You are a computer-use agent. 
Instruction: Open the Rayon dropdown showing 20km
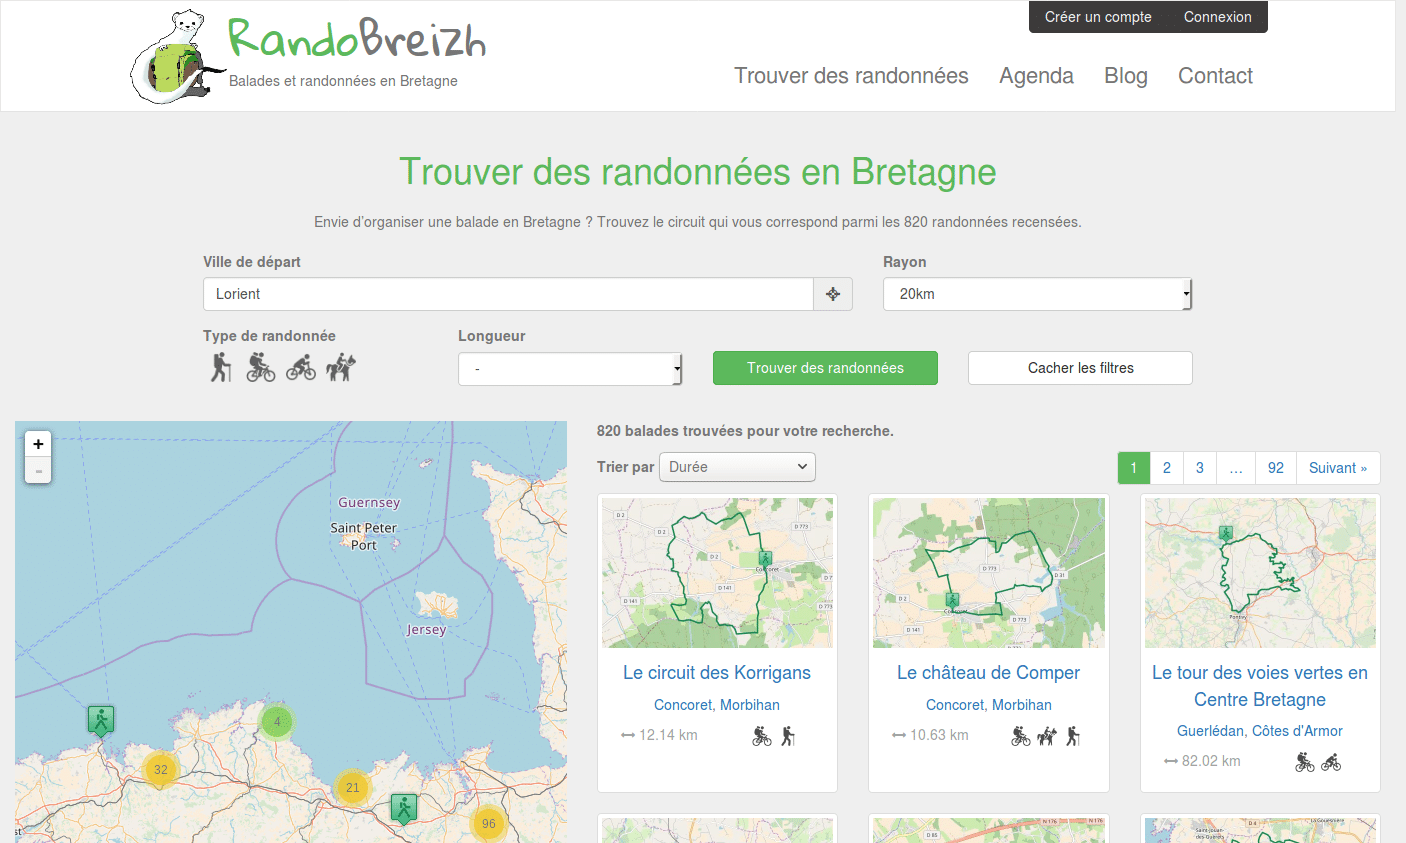pos(1037,294)
